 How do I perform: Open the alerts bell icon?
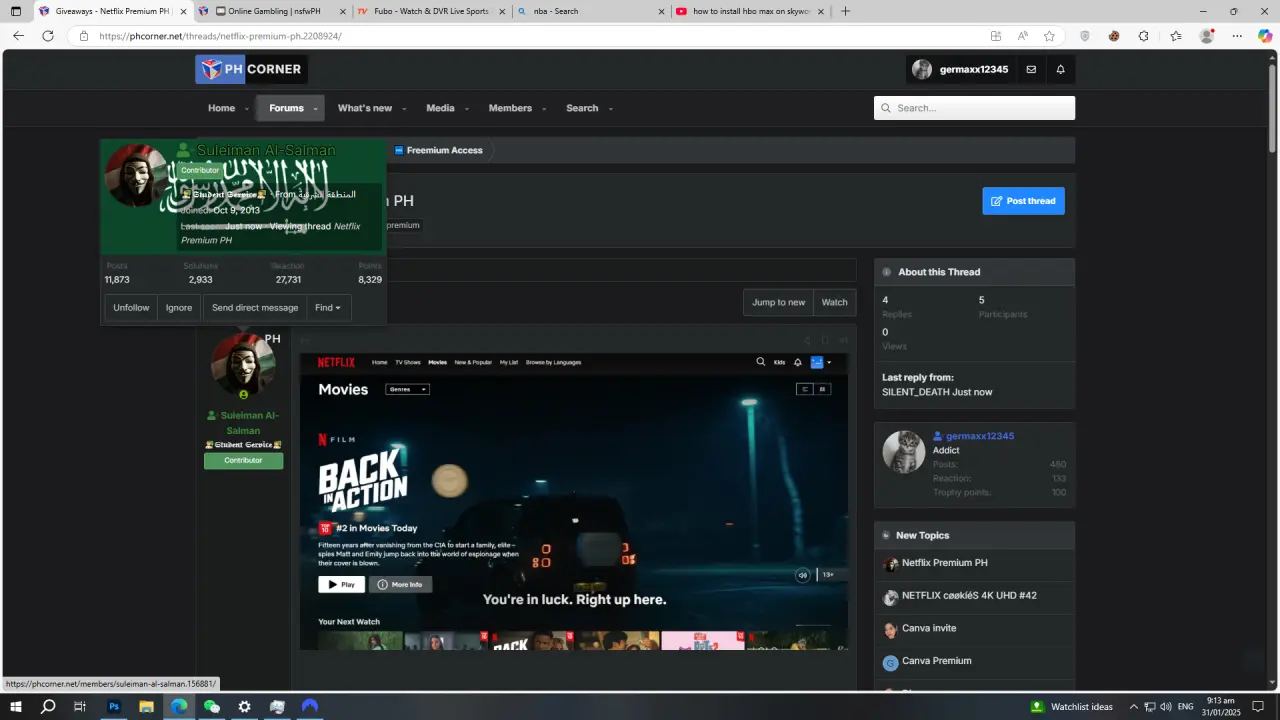1061,70
